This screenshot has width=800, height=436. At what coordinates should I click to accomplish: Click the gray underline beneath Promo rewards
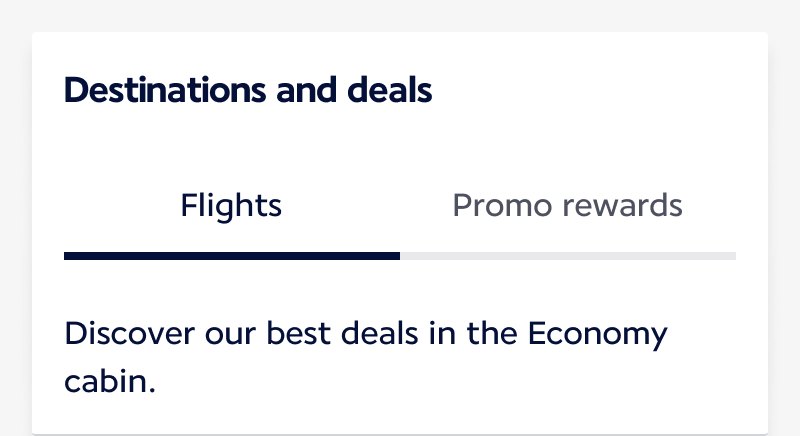(x=567, y=256)
